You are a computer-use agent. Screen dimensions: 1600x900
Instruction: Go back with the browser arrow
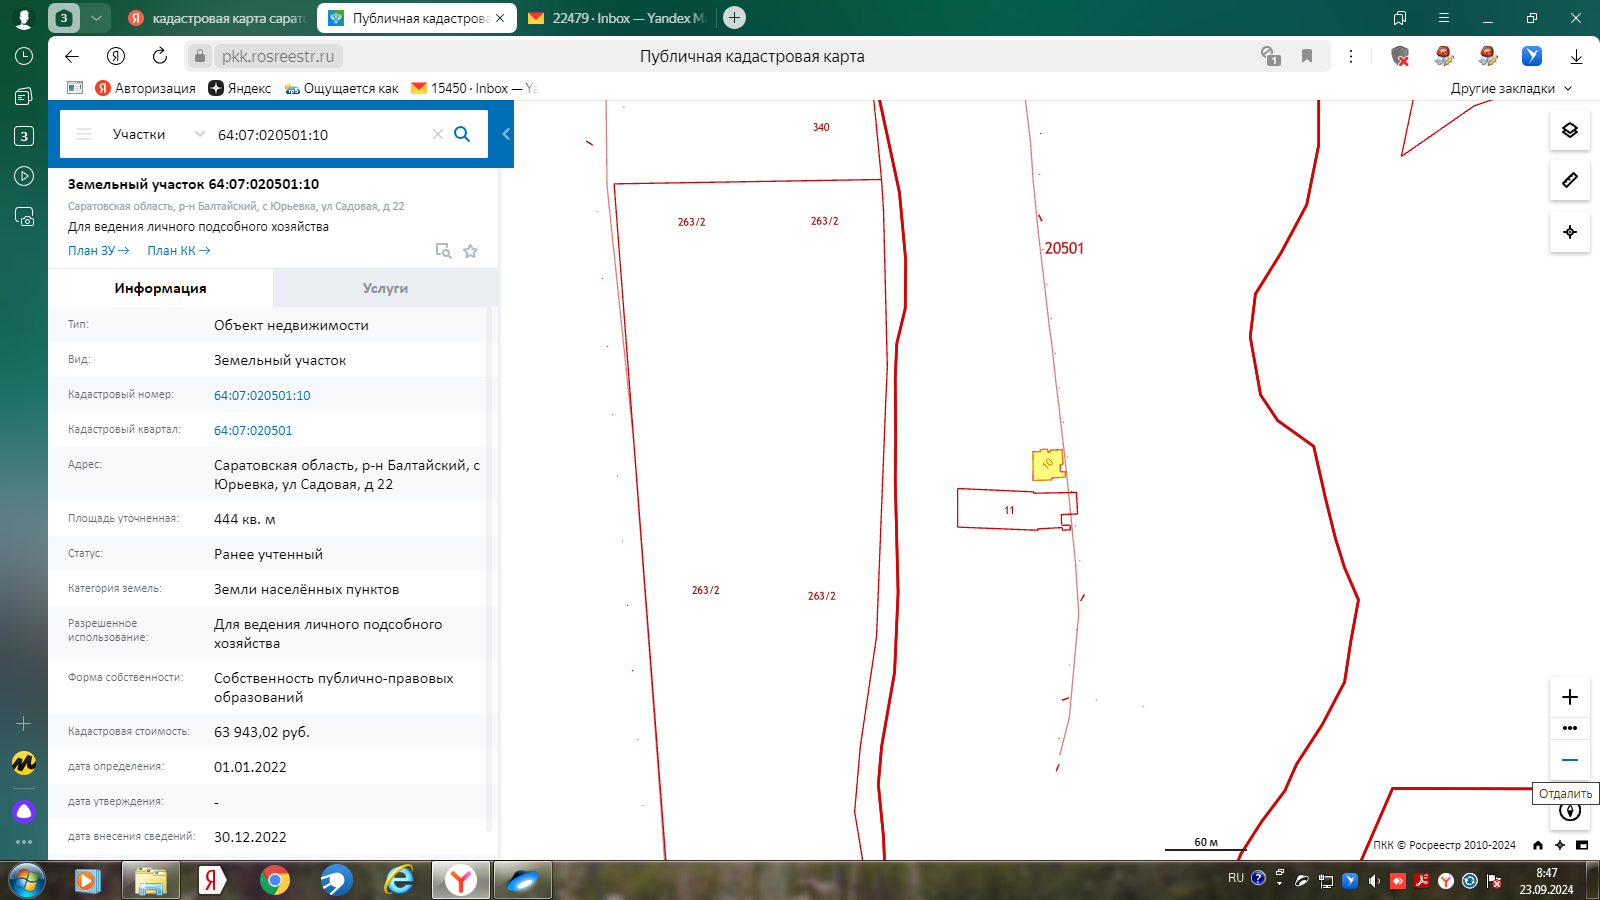click(x=72, y=56)
